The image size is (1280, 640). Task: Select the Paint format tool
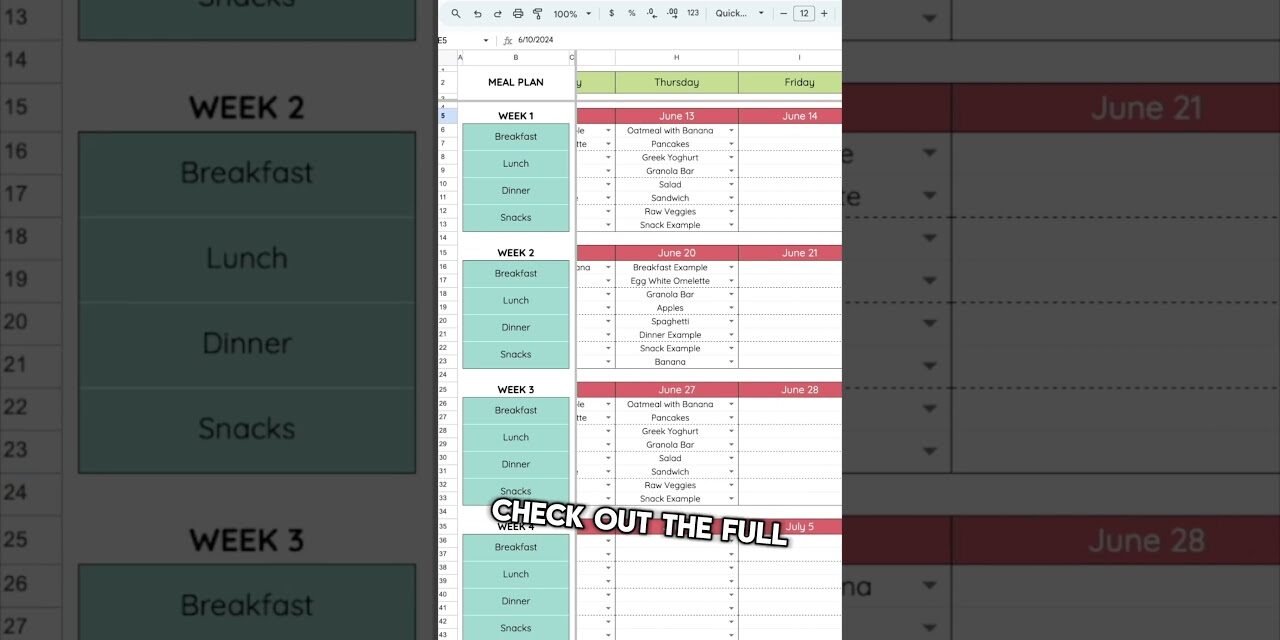[537, 13]
